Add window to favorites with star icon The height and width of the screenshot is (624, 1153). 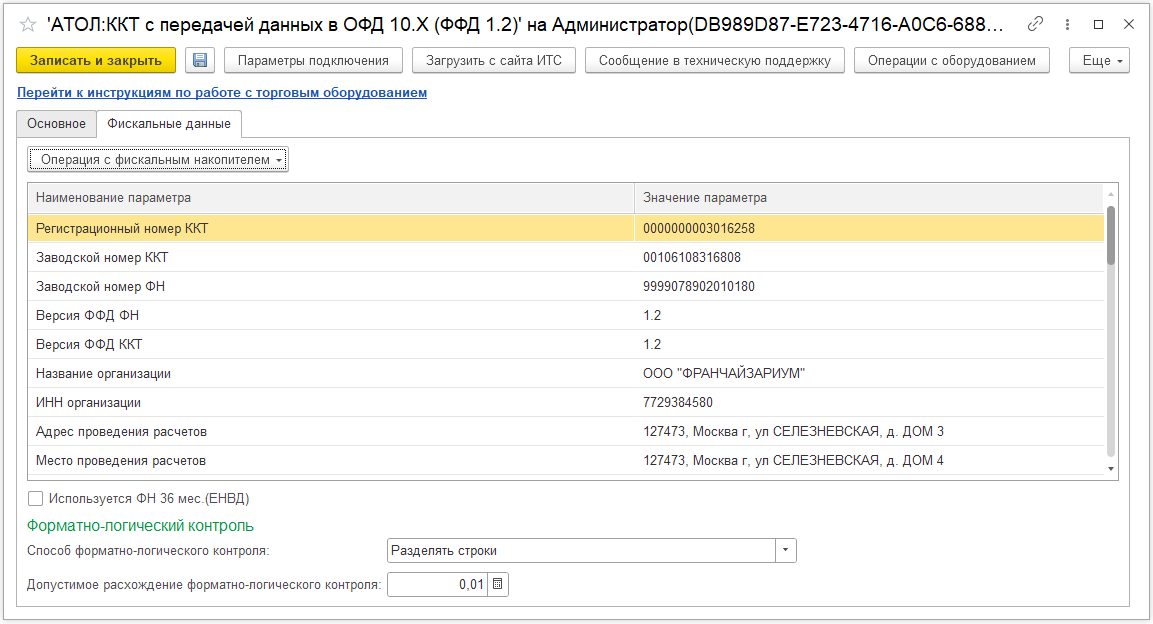coord(27,24)
